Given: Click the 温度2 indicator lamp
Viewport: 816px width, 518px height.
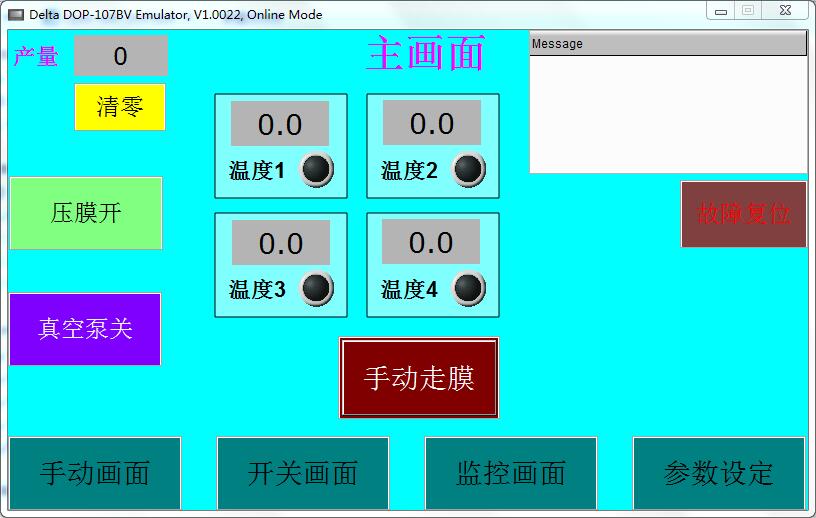Looking at the screenshot, I should click(x=469, y=170).
